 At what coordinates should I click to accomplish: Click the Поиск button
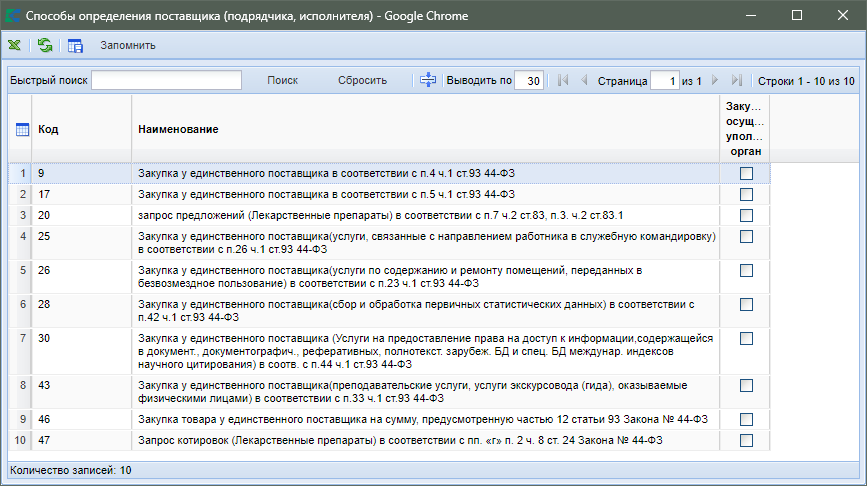[x=282, y=80]
